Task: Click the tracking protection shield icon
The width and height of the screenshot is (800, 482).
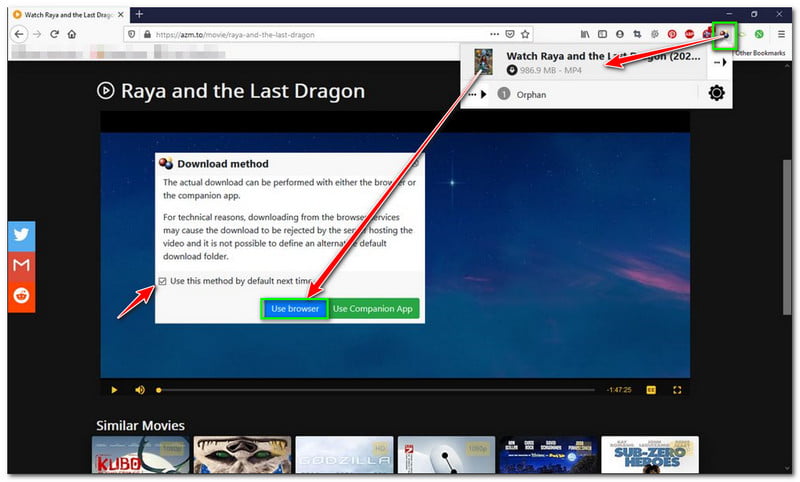Action: pyautogui.click(x=132, y=34)
